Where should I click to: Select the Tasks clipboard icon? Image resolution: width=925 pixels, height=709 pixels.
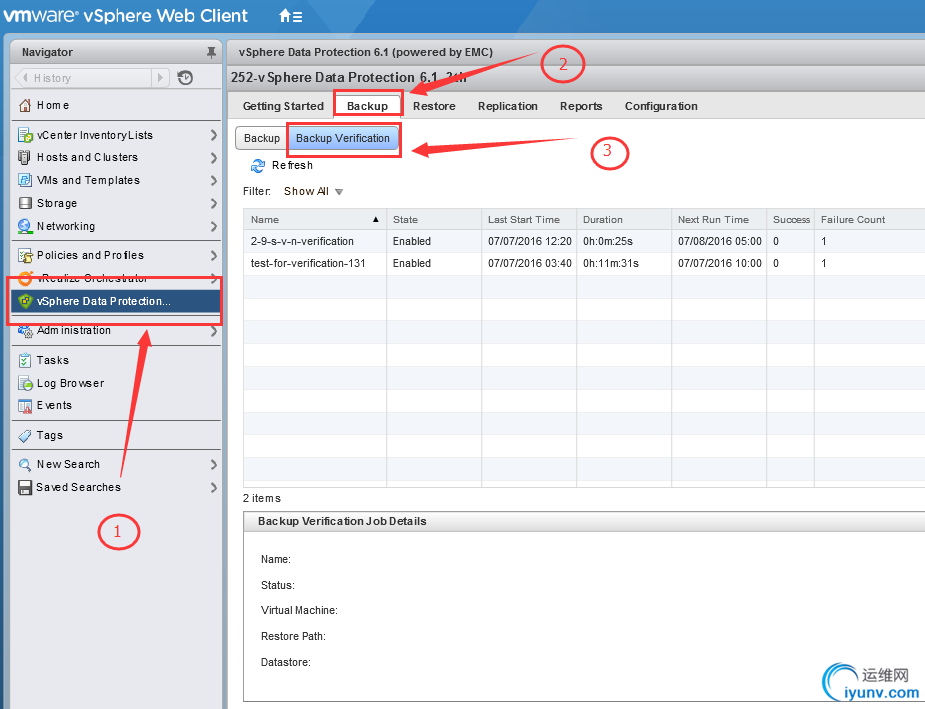pos(25,360)
